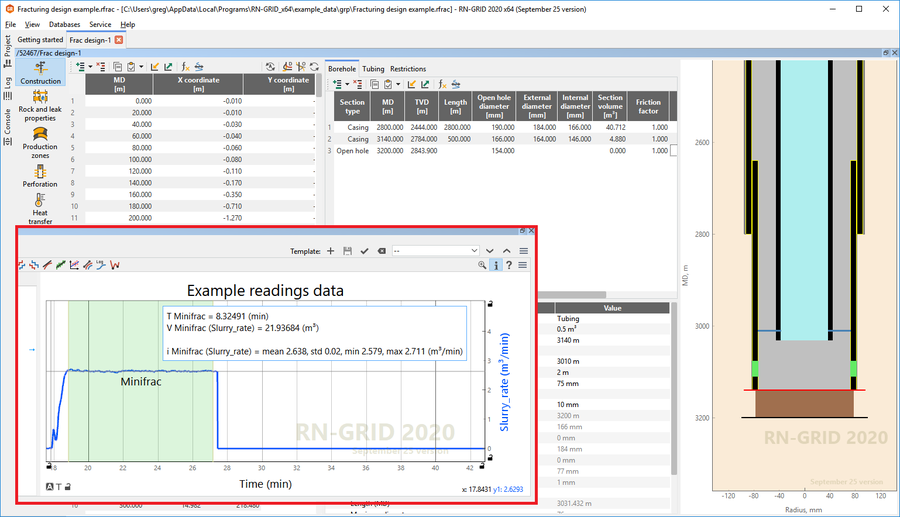The width and height of the screenshot is (900, 517).
Task: Click the chart help question mark icon
Action: click(509, 265)
